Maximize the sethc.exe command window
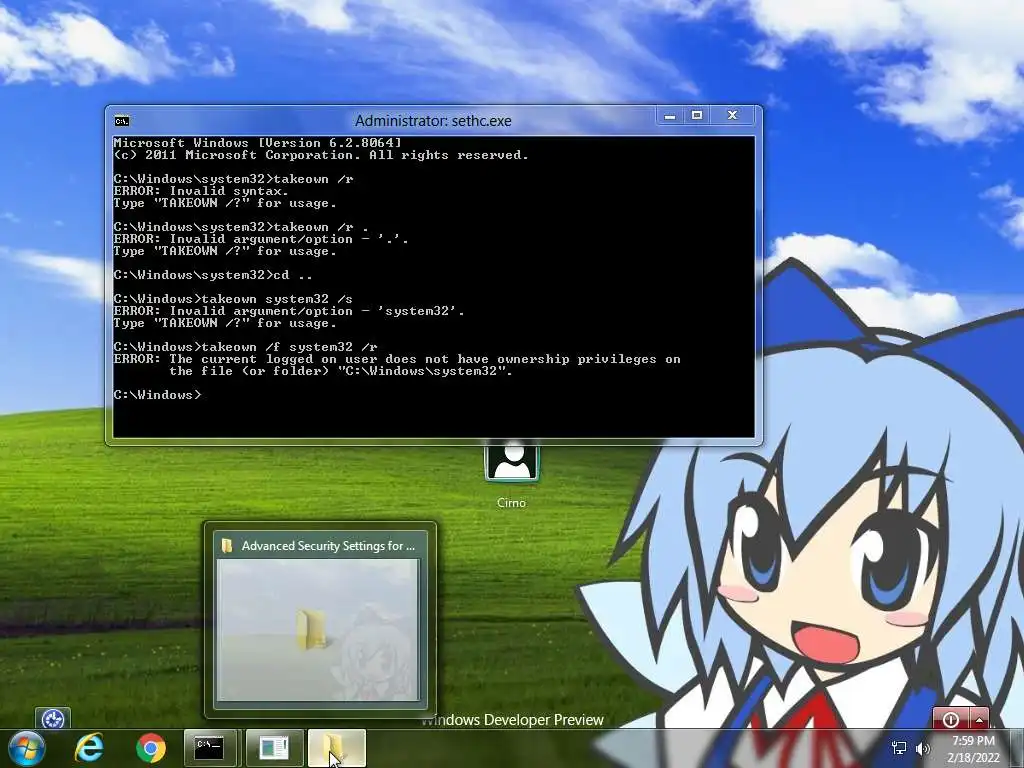This screenshot has width=1024, height=768. pos(697,116)
